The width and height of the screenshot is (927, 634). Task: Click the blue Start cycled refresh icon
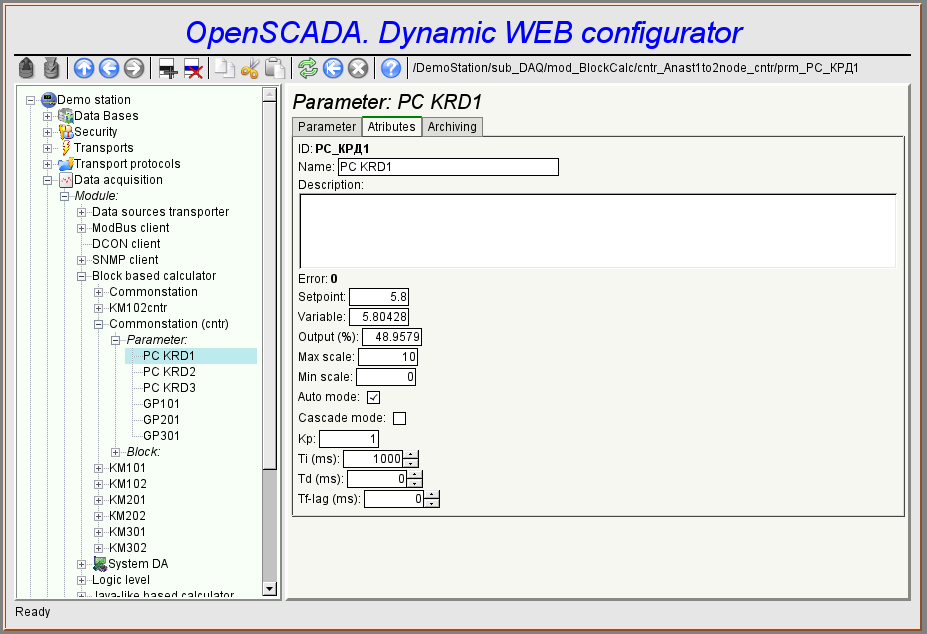333,69
